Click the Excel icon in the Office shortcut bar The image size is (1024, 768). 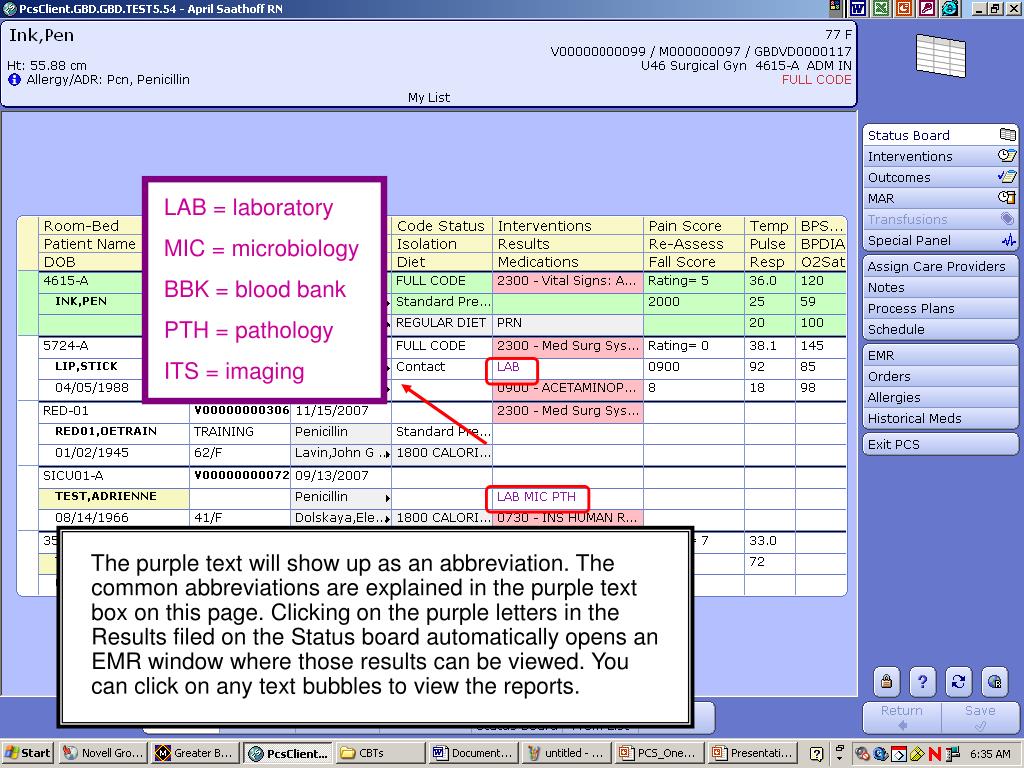(x=881, y=8)
